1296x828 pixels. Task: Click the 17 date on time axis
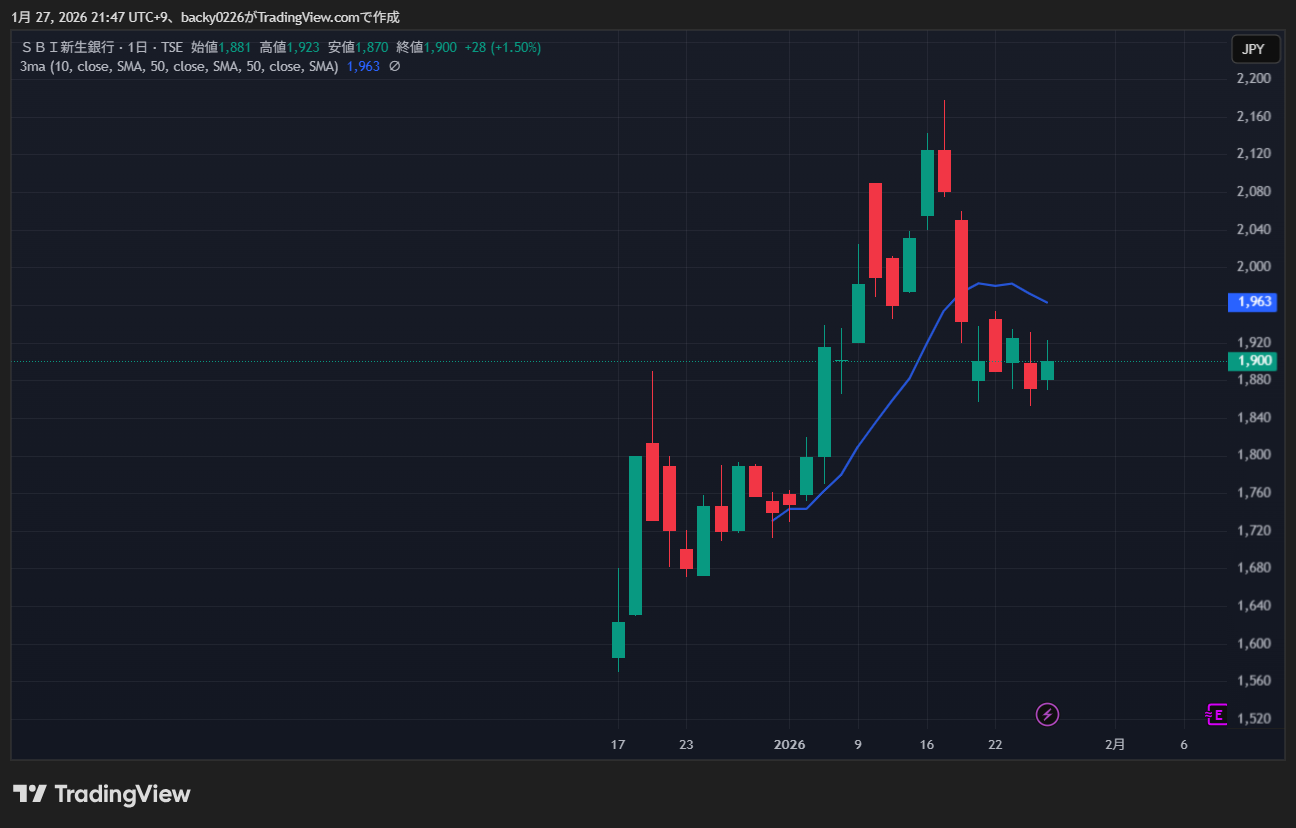(x=618, y=745)
